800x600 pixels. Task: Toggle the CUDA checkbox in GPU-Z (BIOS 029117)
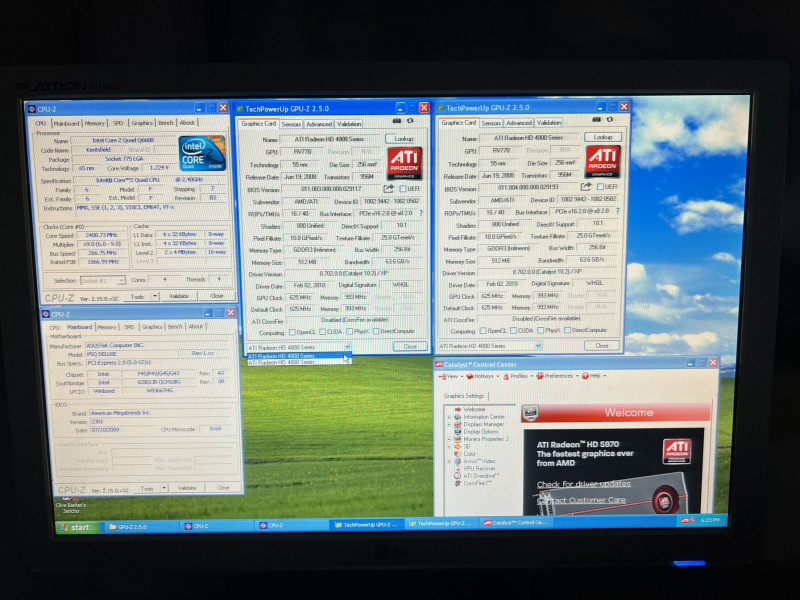coord(322,332)
